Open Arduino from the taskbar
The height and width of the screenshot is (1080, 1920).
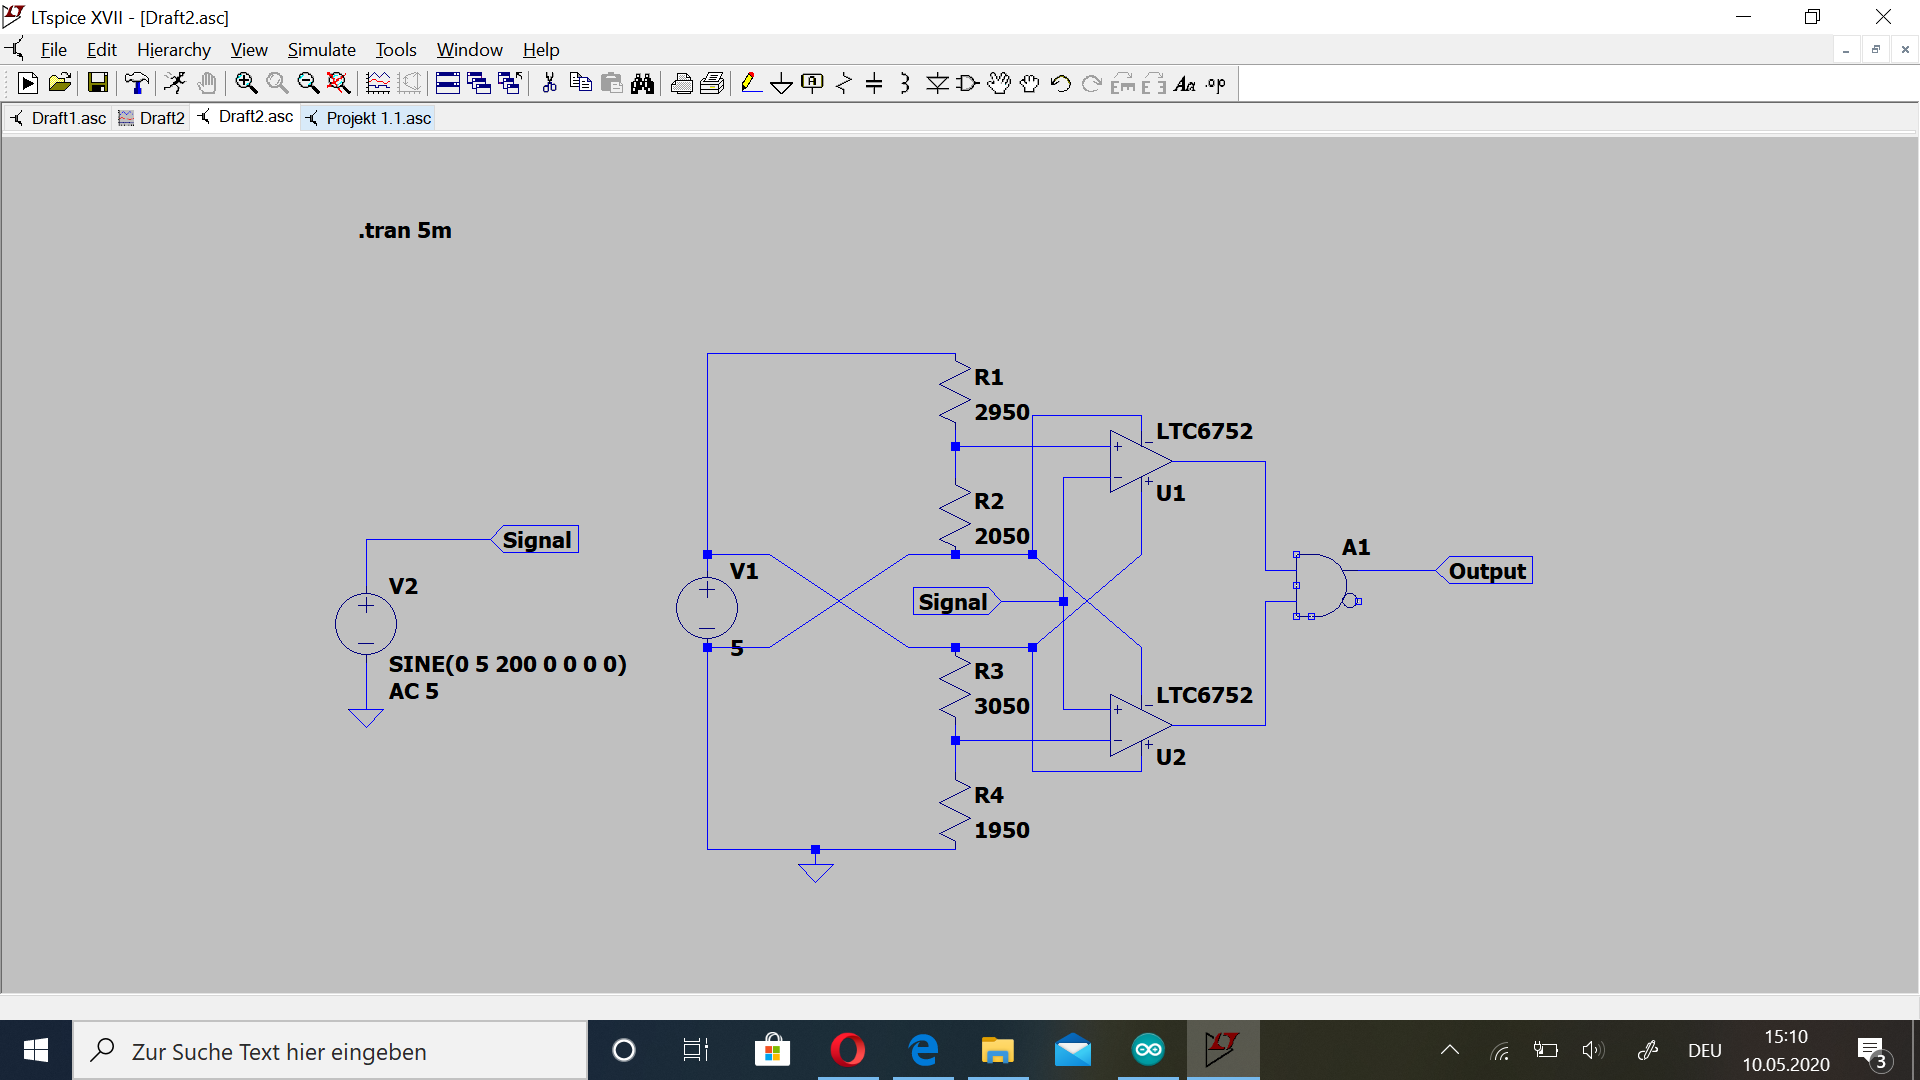(1148, 1050)
